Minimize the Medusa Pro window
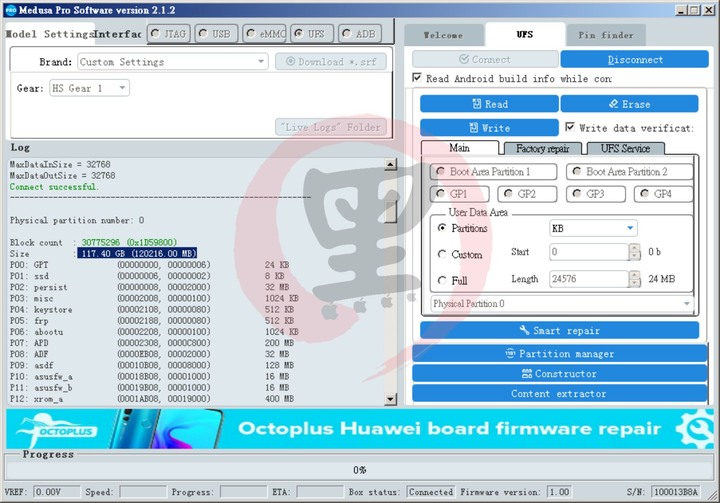Screen dimensions: 720x503 (x=681, y=10)
